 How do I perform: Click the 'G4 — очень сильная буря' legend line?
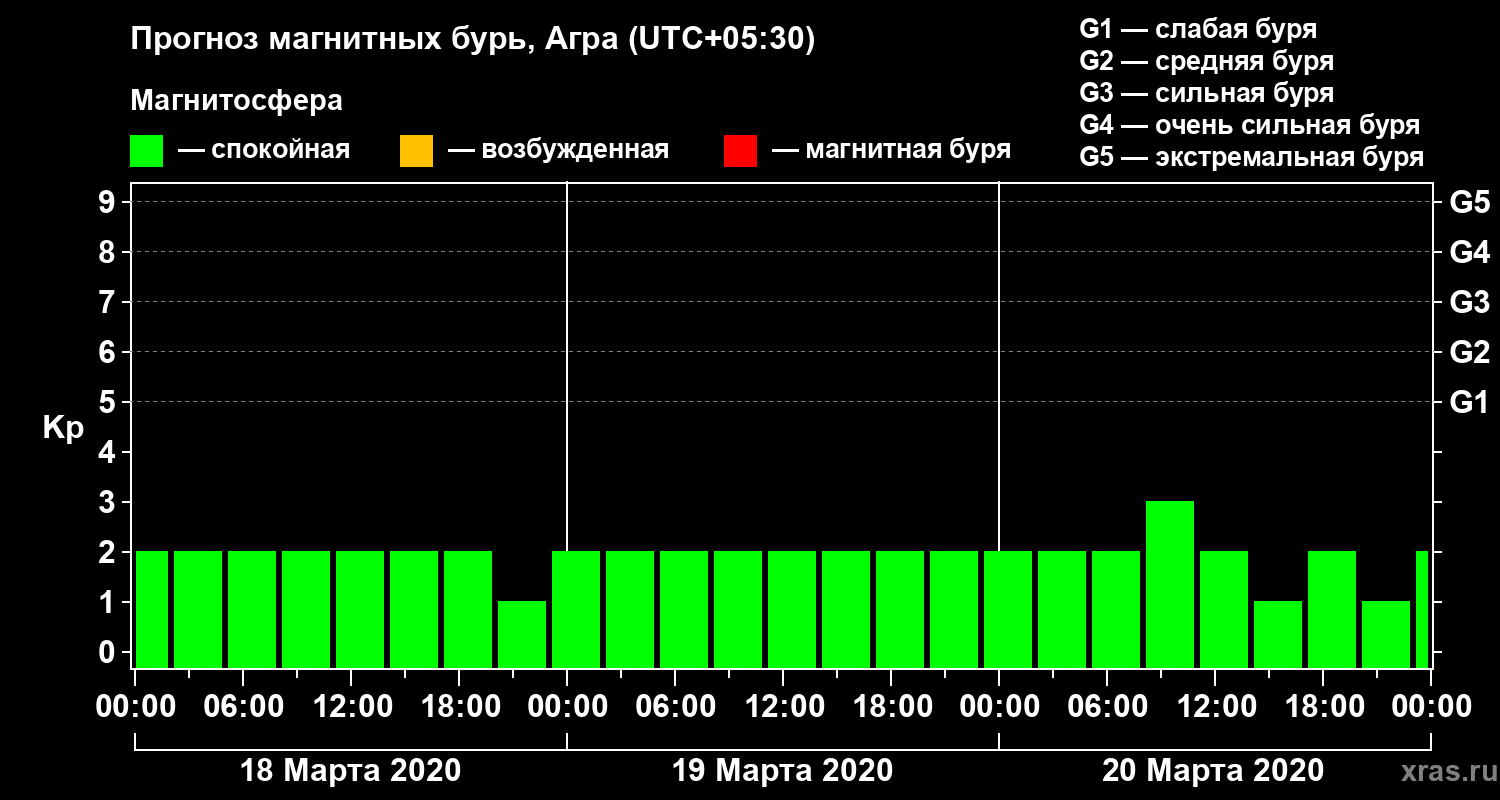coord(1249,125)
